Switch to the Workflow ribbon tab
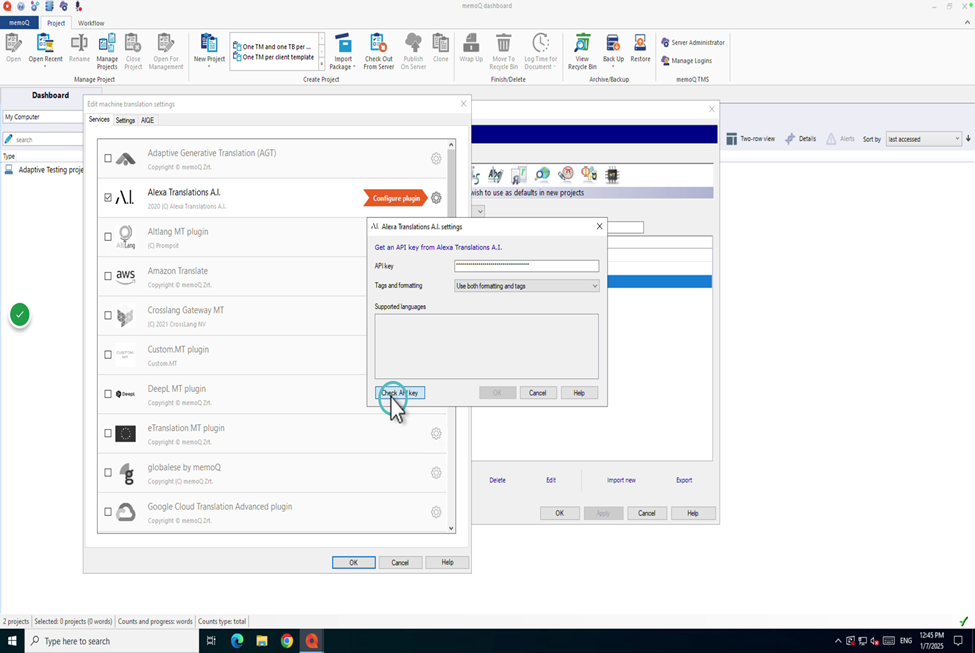Image resolution: width=975 pixels, height=653 pixels. tap(91, 23)
